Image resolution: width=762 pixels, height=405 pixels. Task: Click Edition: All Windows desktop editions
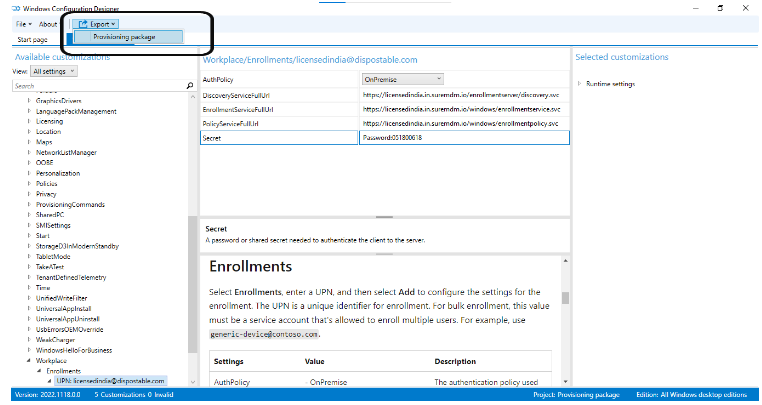692,395
